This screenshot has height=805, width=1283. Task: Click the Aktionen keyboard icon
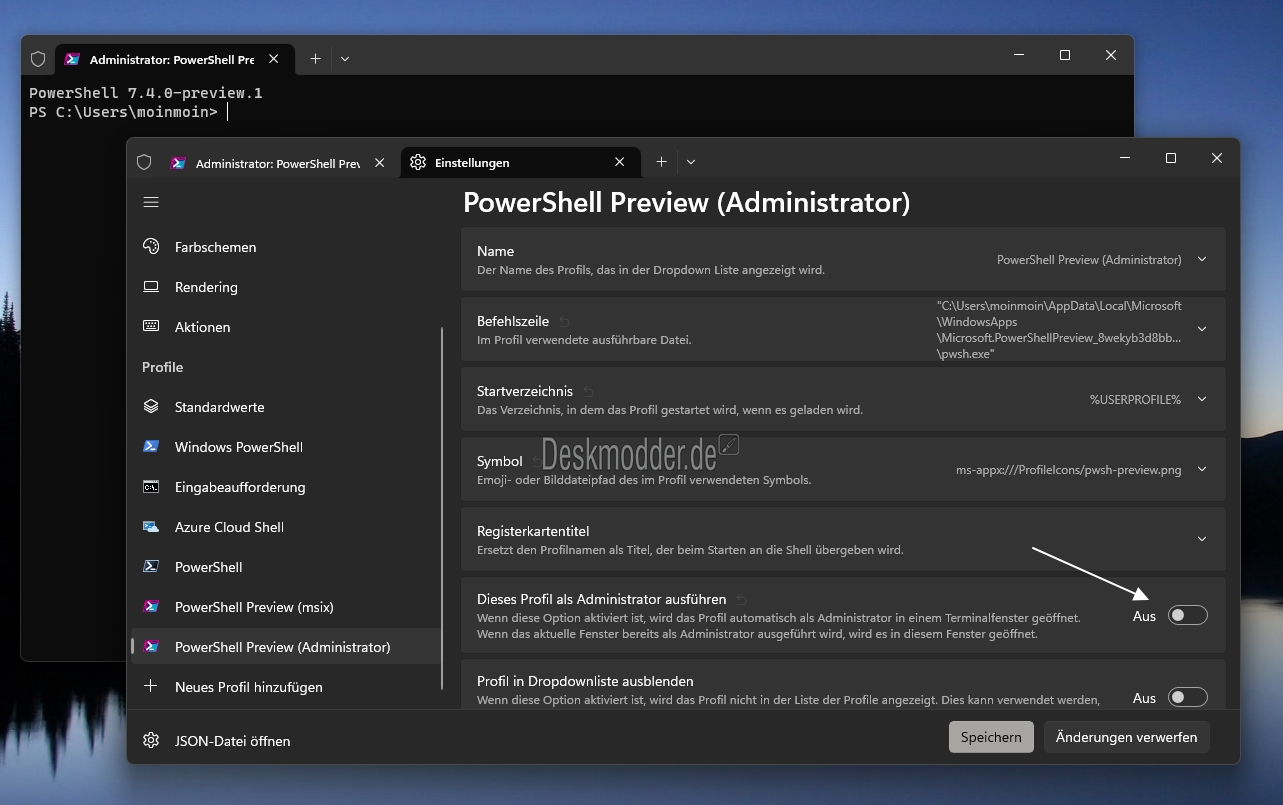[x=151, y=326]
